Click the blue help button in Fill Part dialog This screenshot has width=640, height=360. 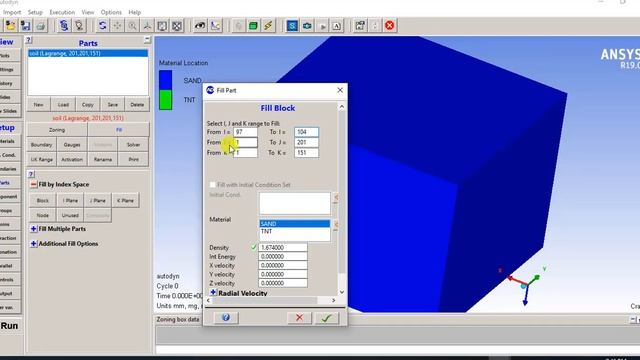[x=226, y=318]
